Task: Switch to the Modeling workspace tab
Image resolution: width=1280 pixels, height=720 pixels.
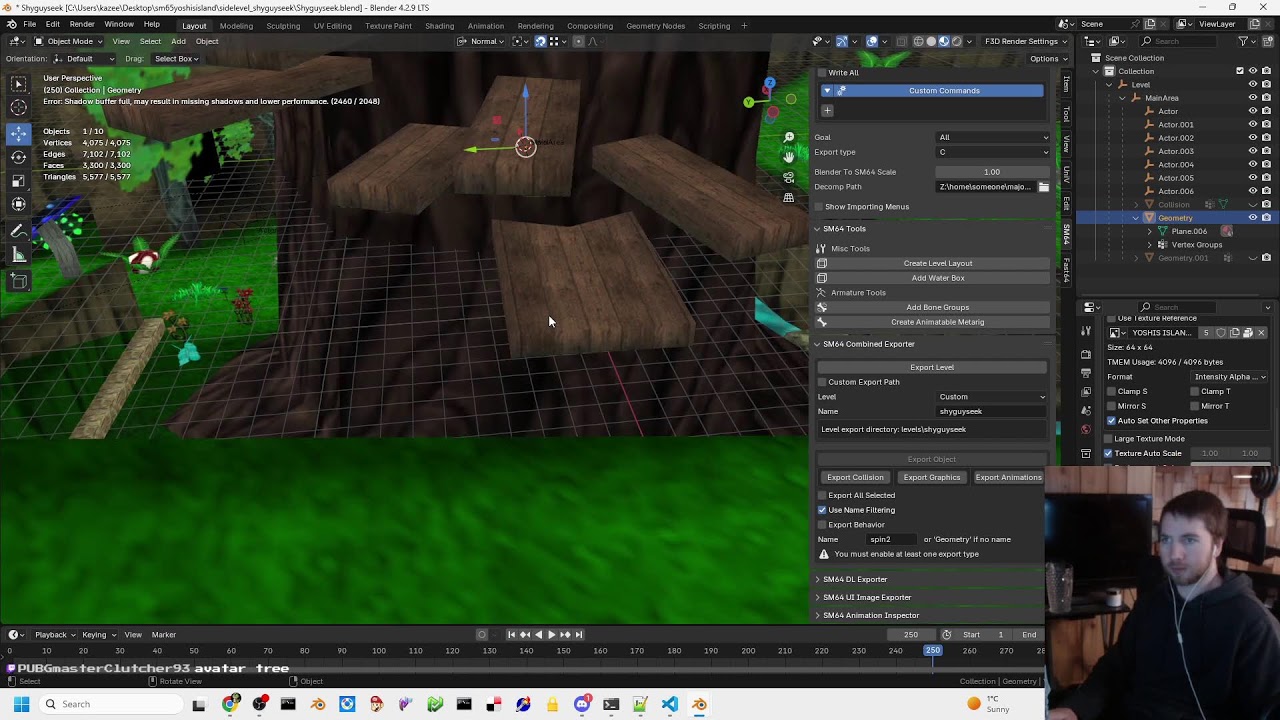Action: (x=236, y=26)
